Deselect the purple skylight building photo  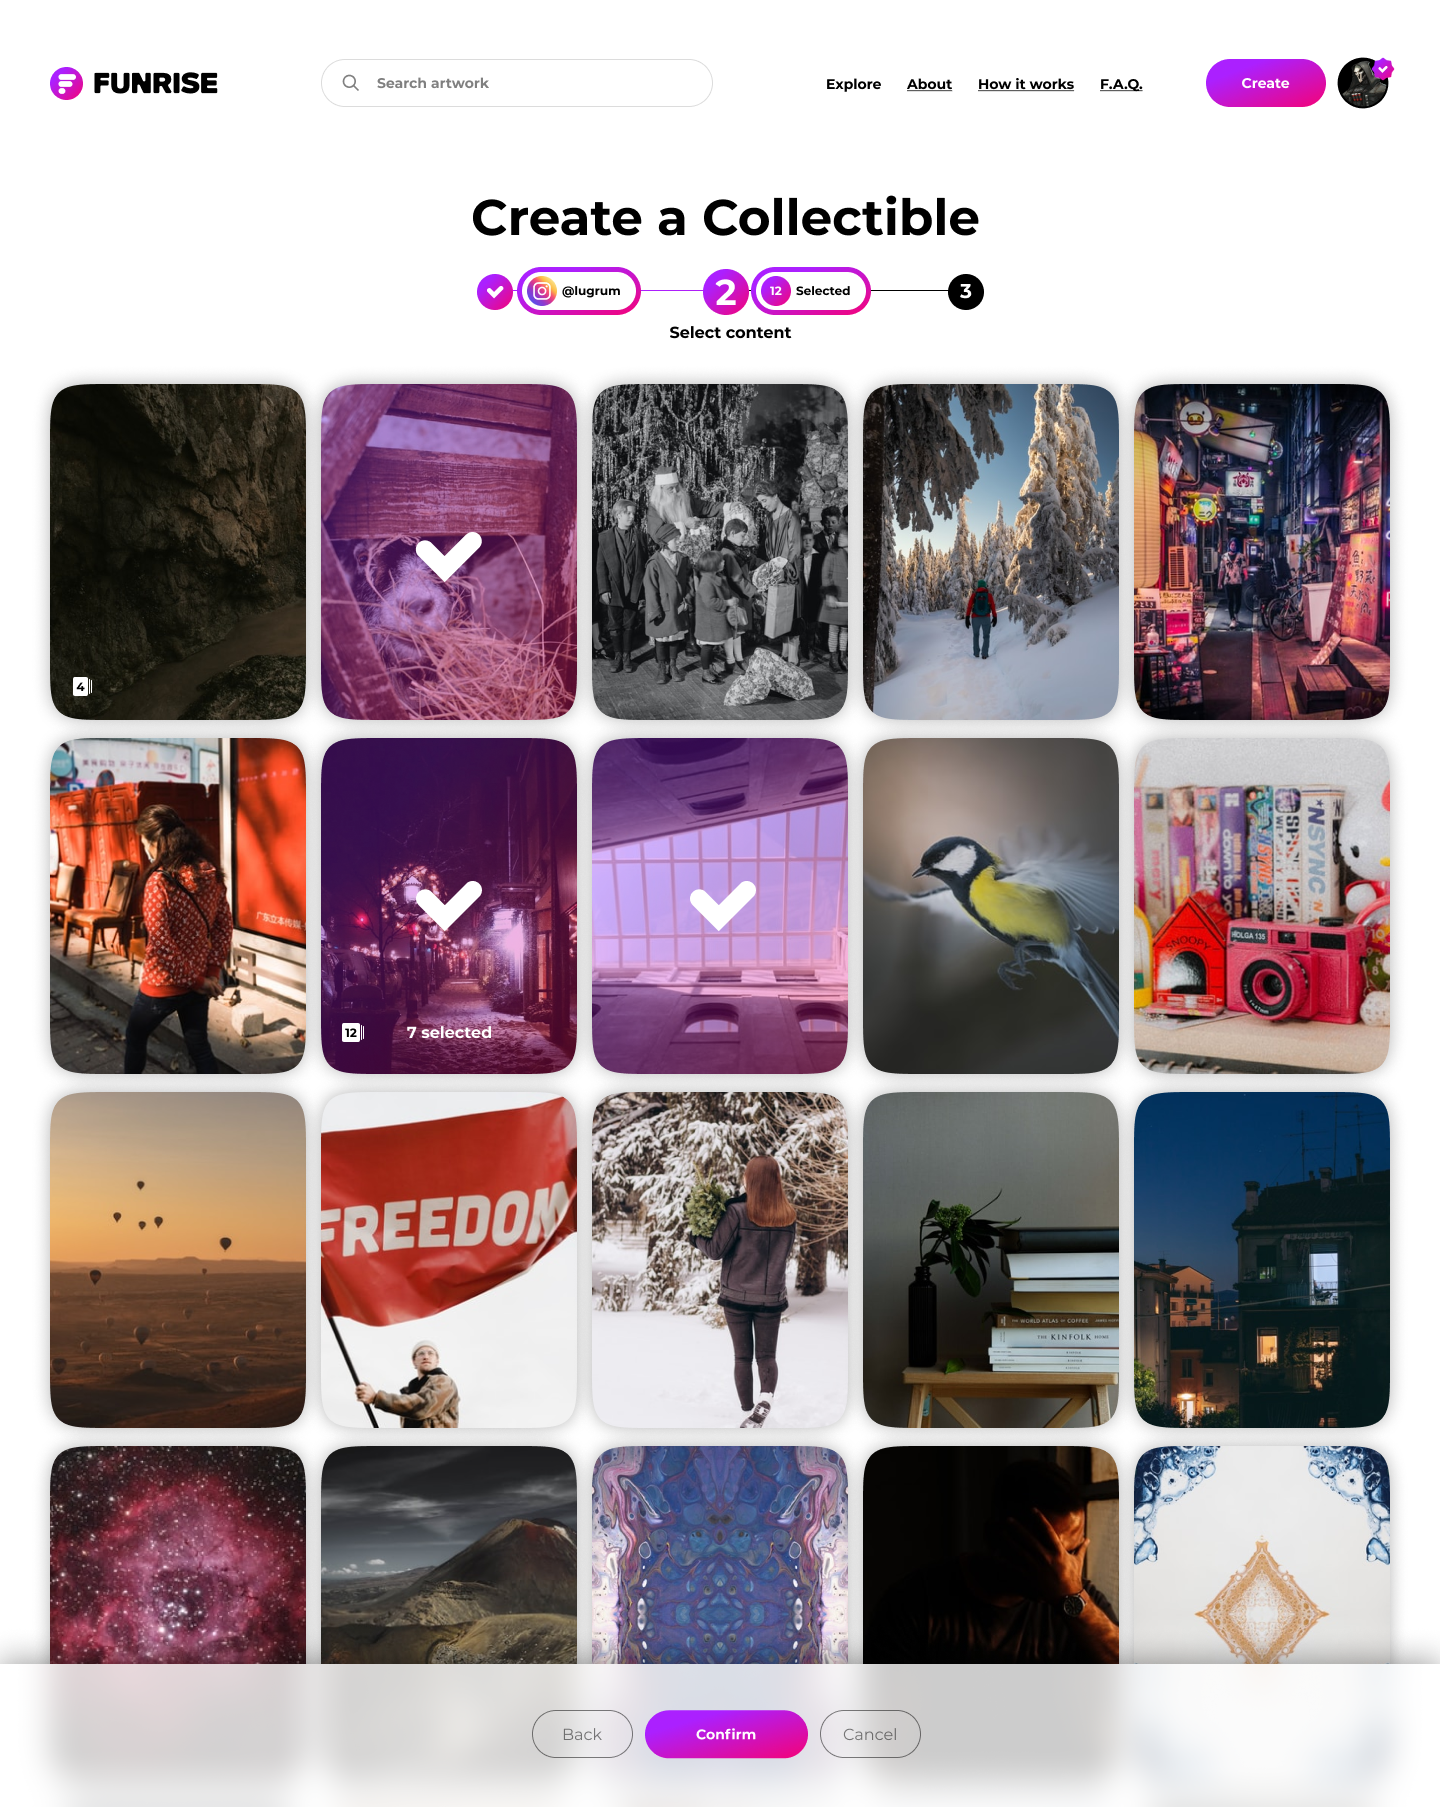720,906
